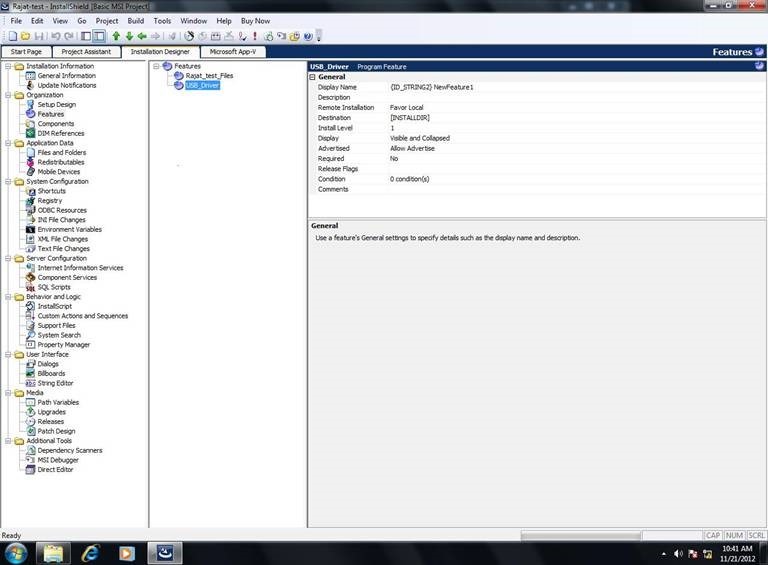Open Custom Actions and Sequences view

click(x=83, y=316)
